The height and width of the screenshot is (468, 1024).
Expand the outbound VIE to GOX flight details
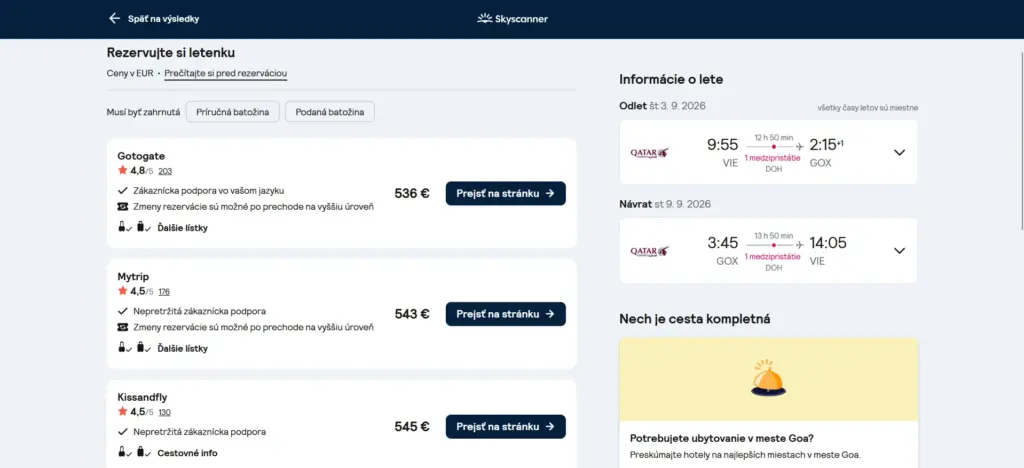click(899, 153)
